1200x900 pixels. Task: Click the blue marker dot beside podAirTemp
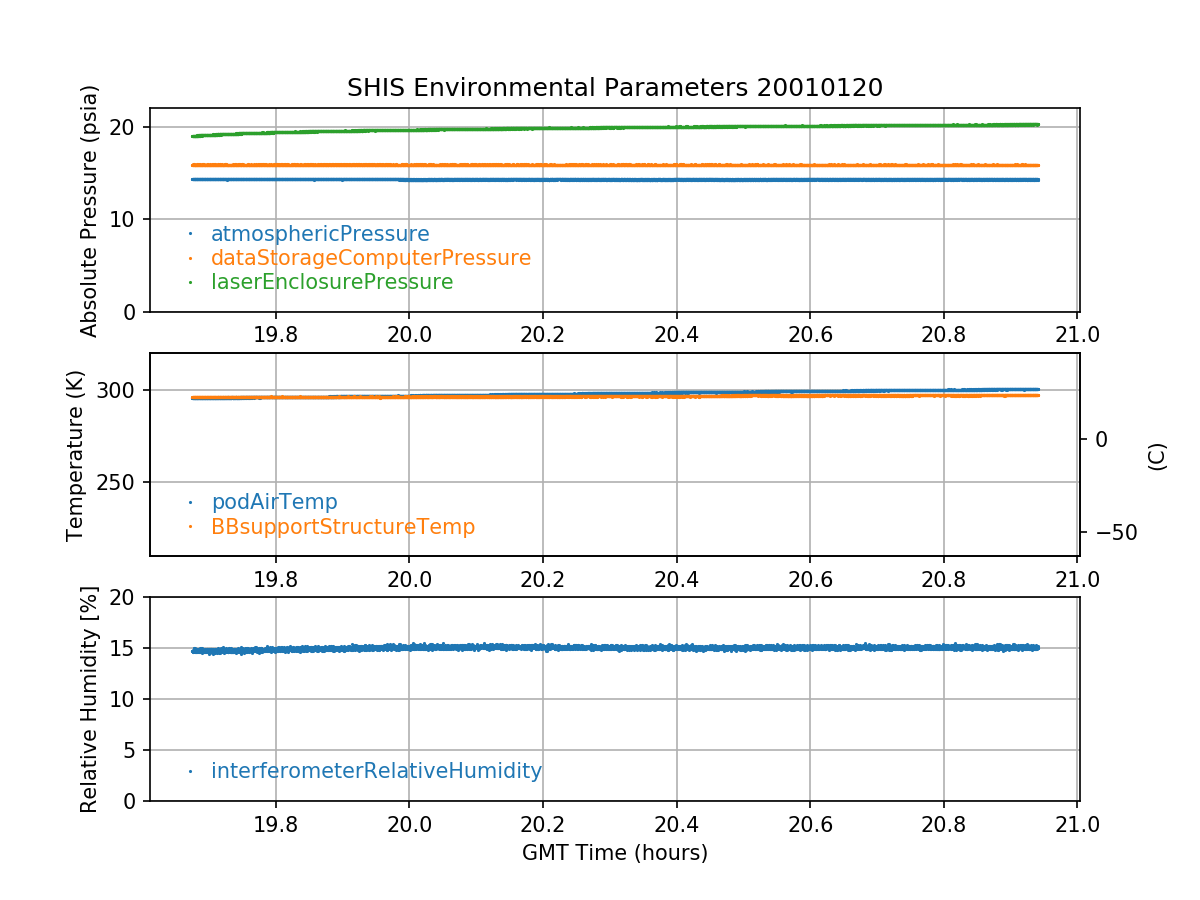[x=190, y=502]
